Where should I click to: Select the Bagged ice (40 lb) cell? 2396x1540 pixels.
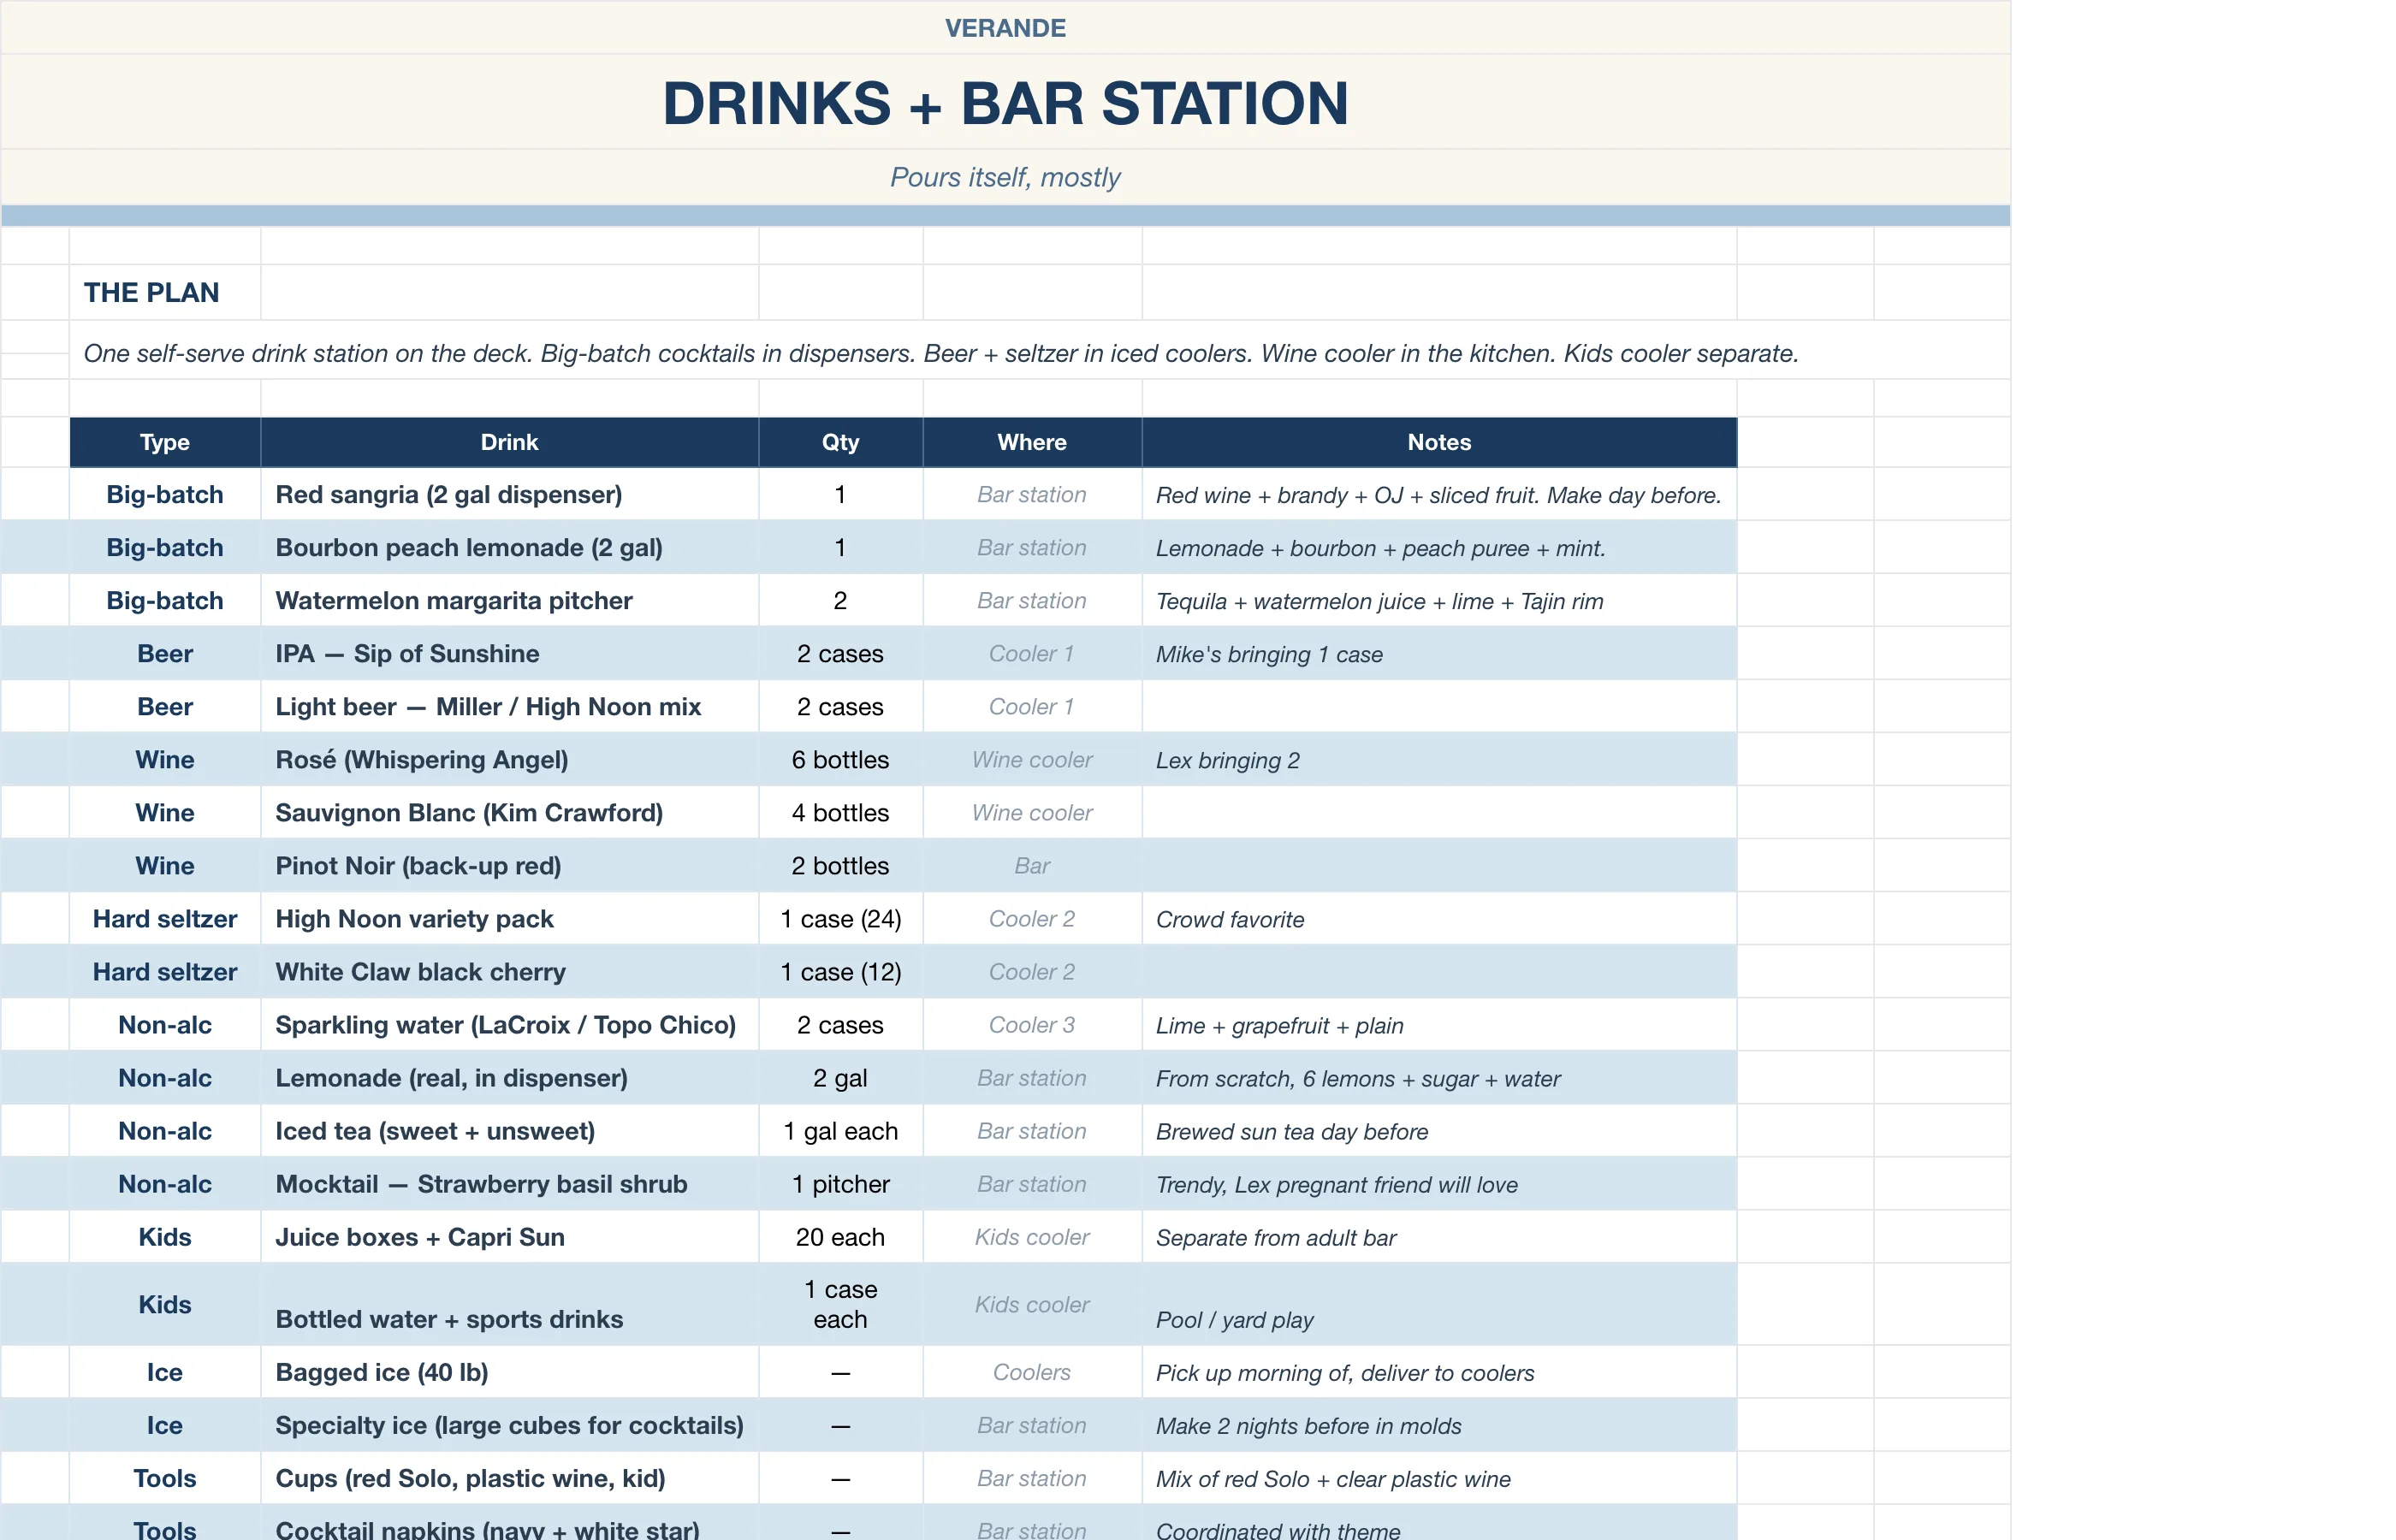point(509,1372)
